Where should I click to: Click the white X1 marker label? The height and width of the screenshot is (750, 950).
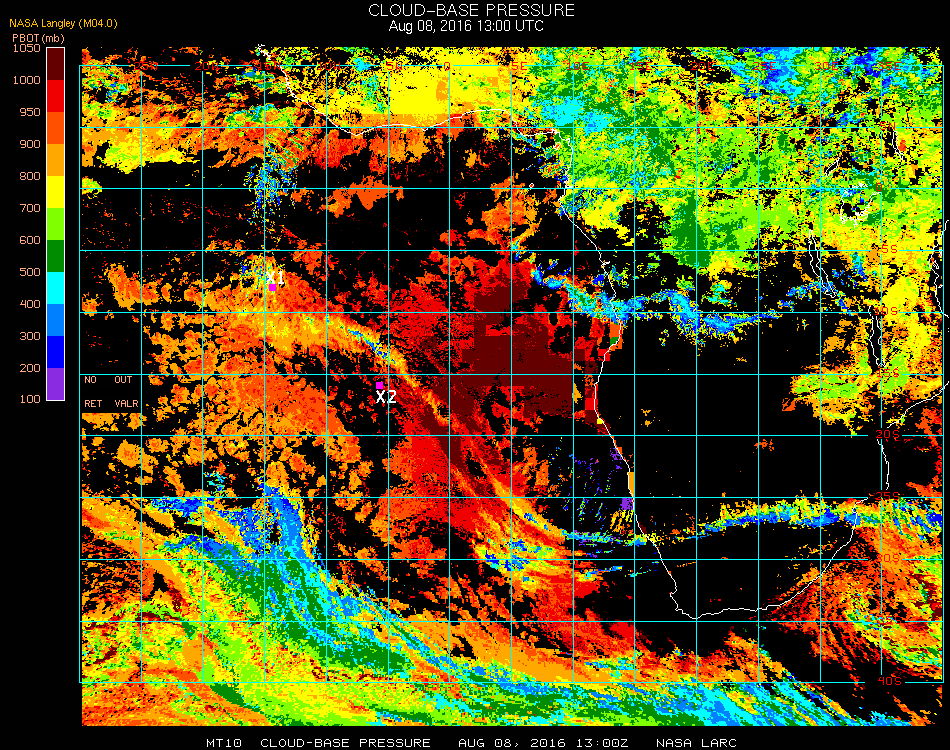click(x=276, y=278)
